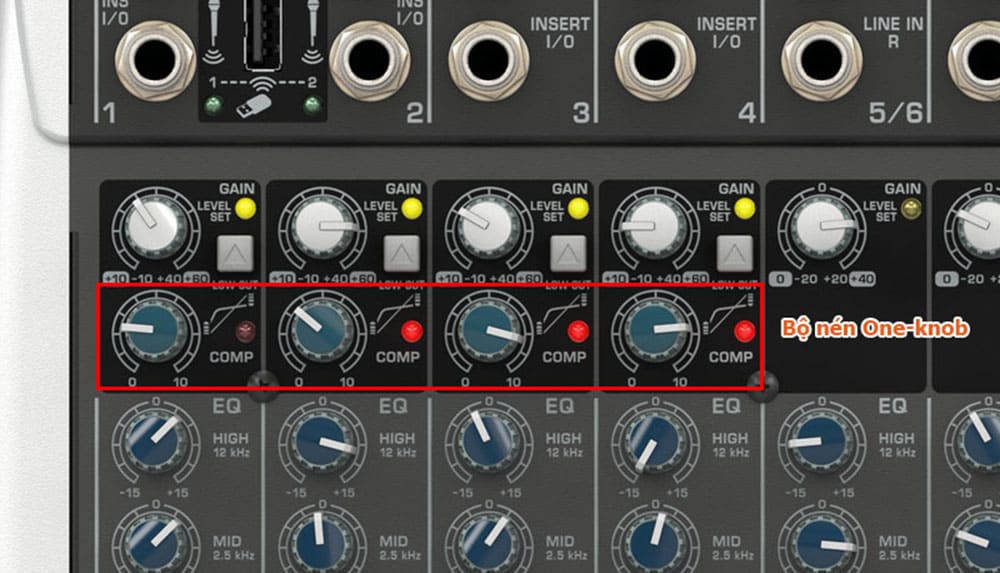Click channel 2 compression curve icon
Screen dimensions: 1000x573
tap(395, 314)
